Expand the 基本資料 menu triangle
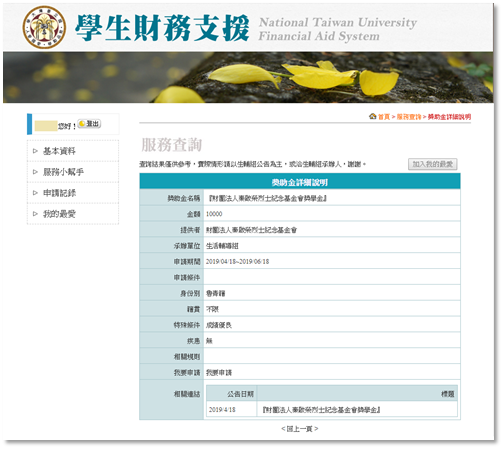This screenshot has height=449, width=503. (35, 151)
